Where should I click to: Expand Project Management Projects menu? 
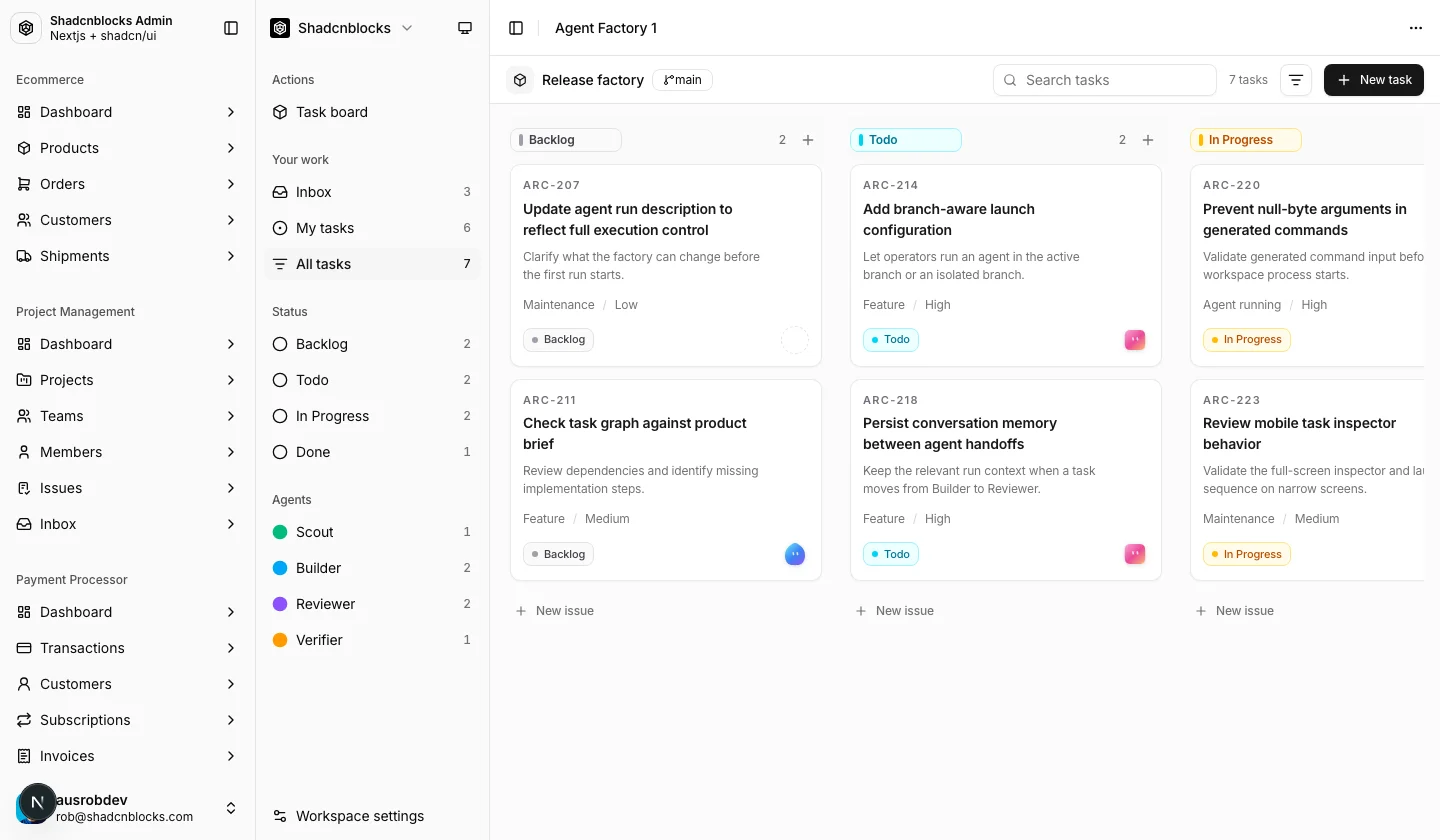[x=127, y=380]
